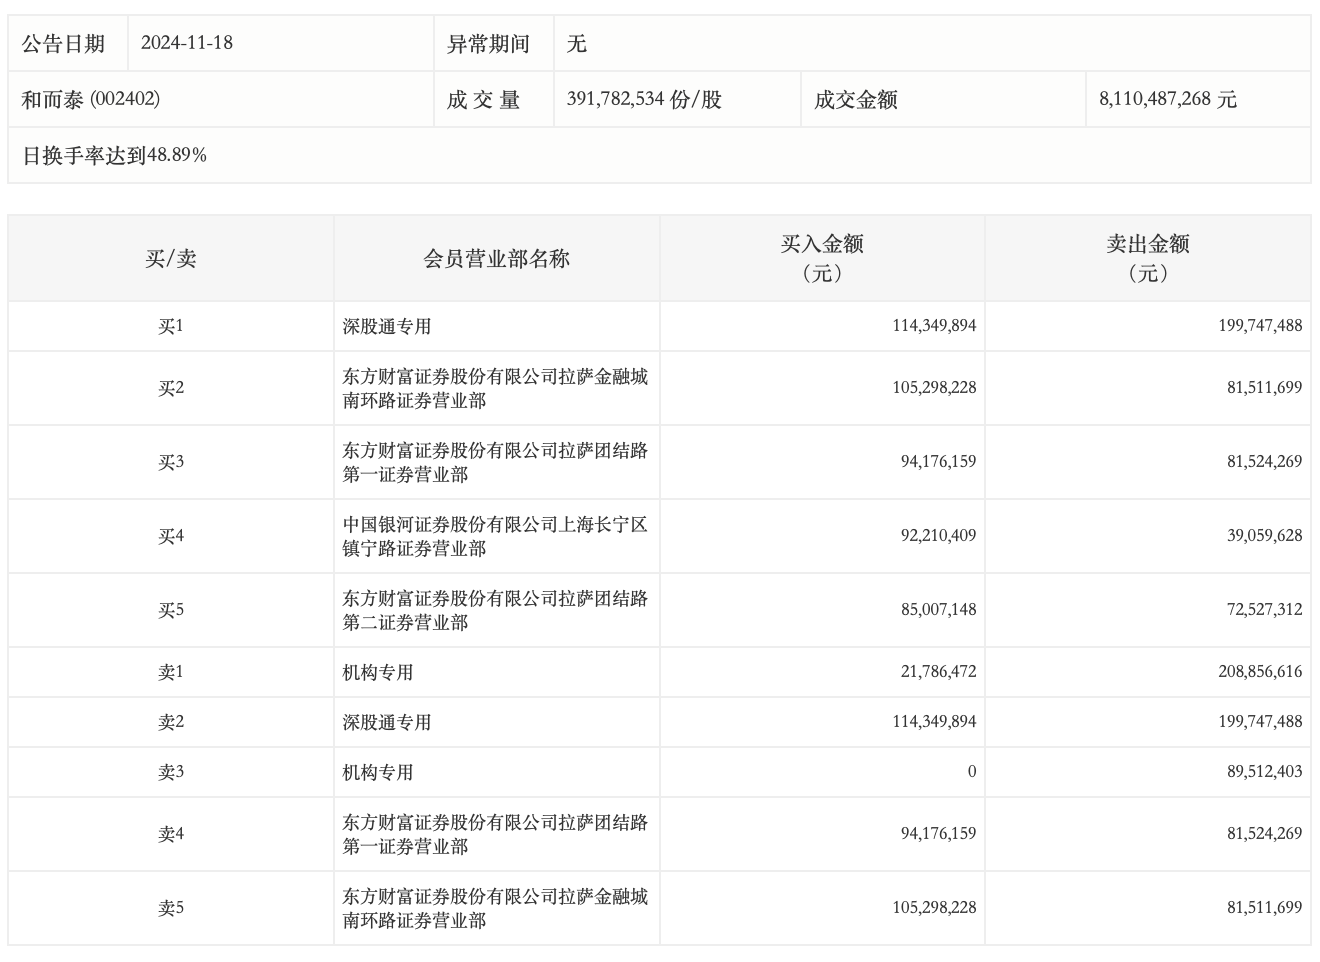
Task: Open 中国银河证券上海长宁区镇宁路 branch
Action: point(495,537)
